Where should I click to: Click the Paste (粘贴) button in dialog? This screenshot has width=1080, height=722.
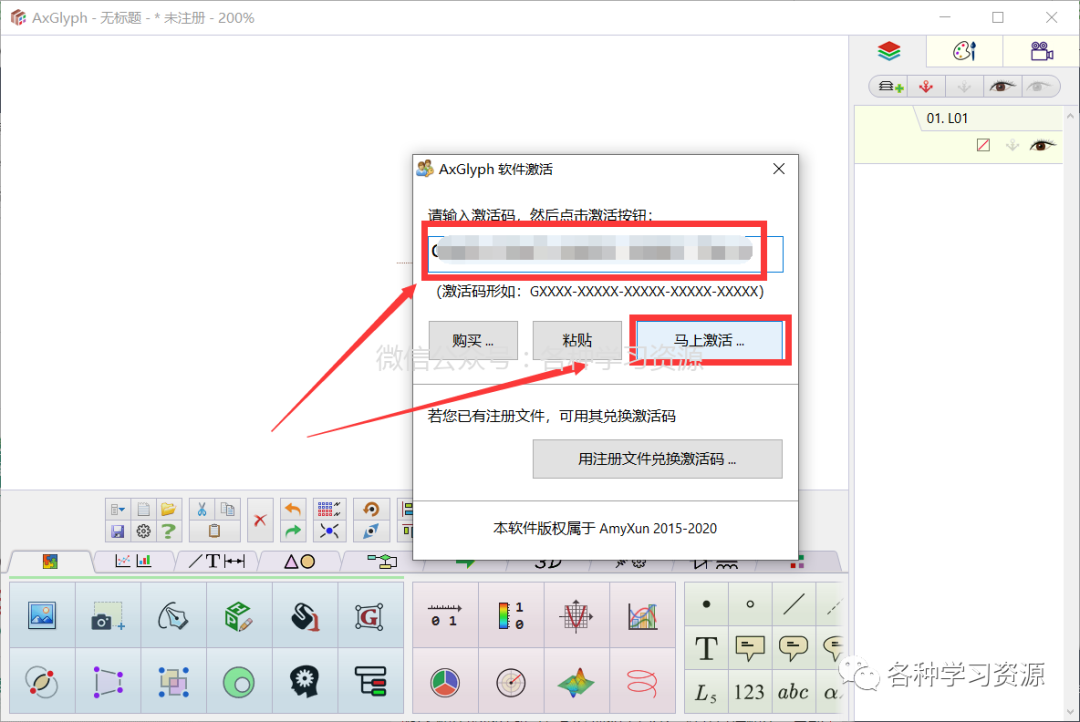coord(577,340)
